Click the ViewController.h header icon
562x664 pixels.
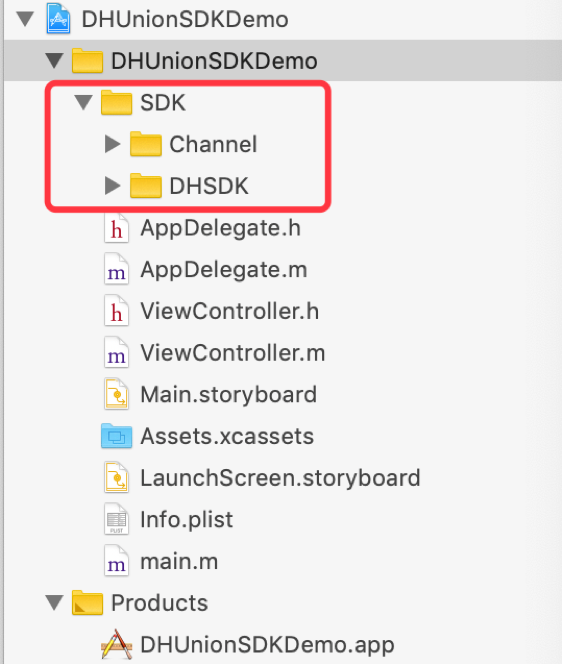coord(116,311)
